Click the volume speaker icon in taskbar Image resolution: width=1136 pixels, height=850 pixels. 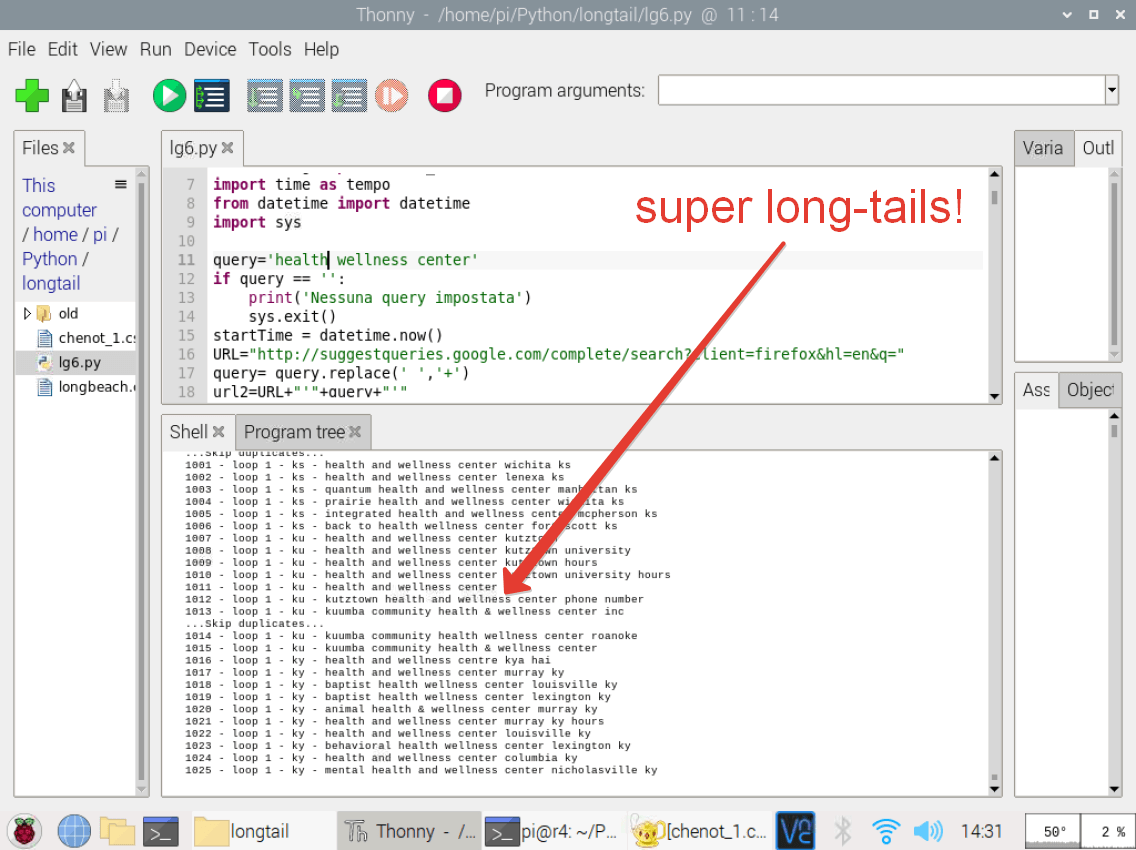pos(928,830)
